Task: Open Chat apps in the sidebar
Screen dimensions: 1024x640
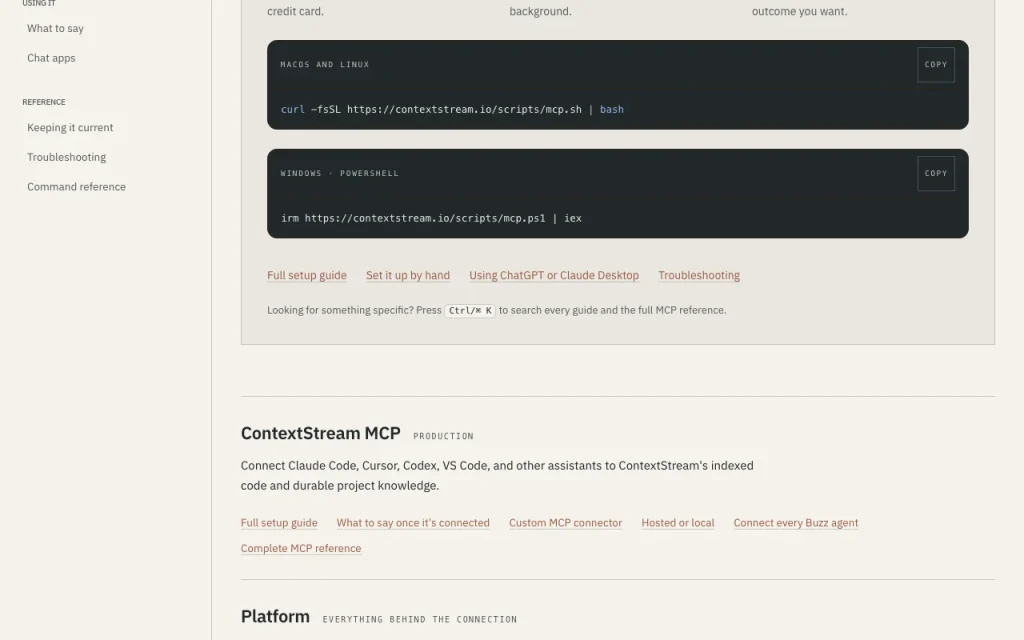Action: (x=51, y=58)
